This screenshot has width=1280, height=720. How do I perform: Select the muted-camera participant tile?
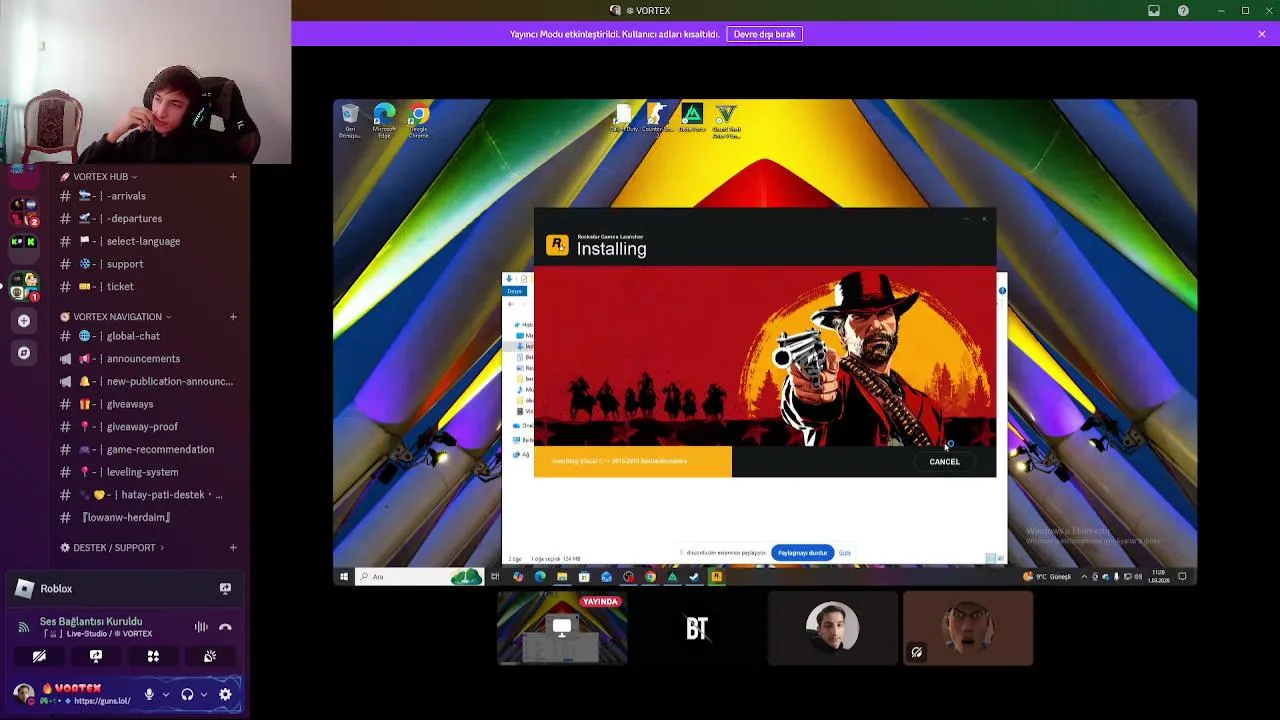pos(968,628)
